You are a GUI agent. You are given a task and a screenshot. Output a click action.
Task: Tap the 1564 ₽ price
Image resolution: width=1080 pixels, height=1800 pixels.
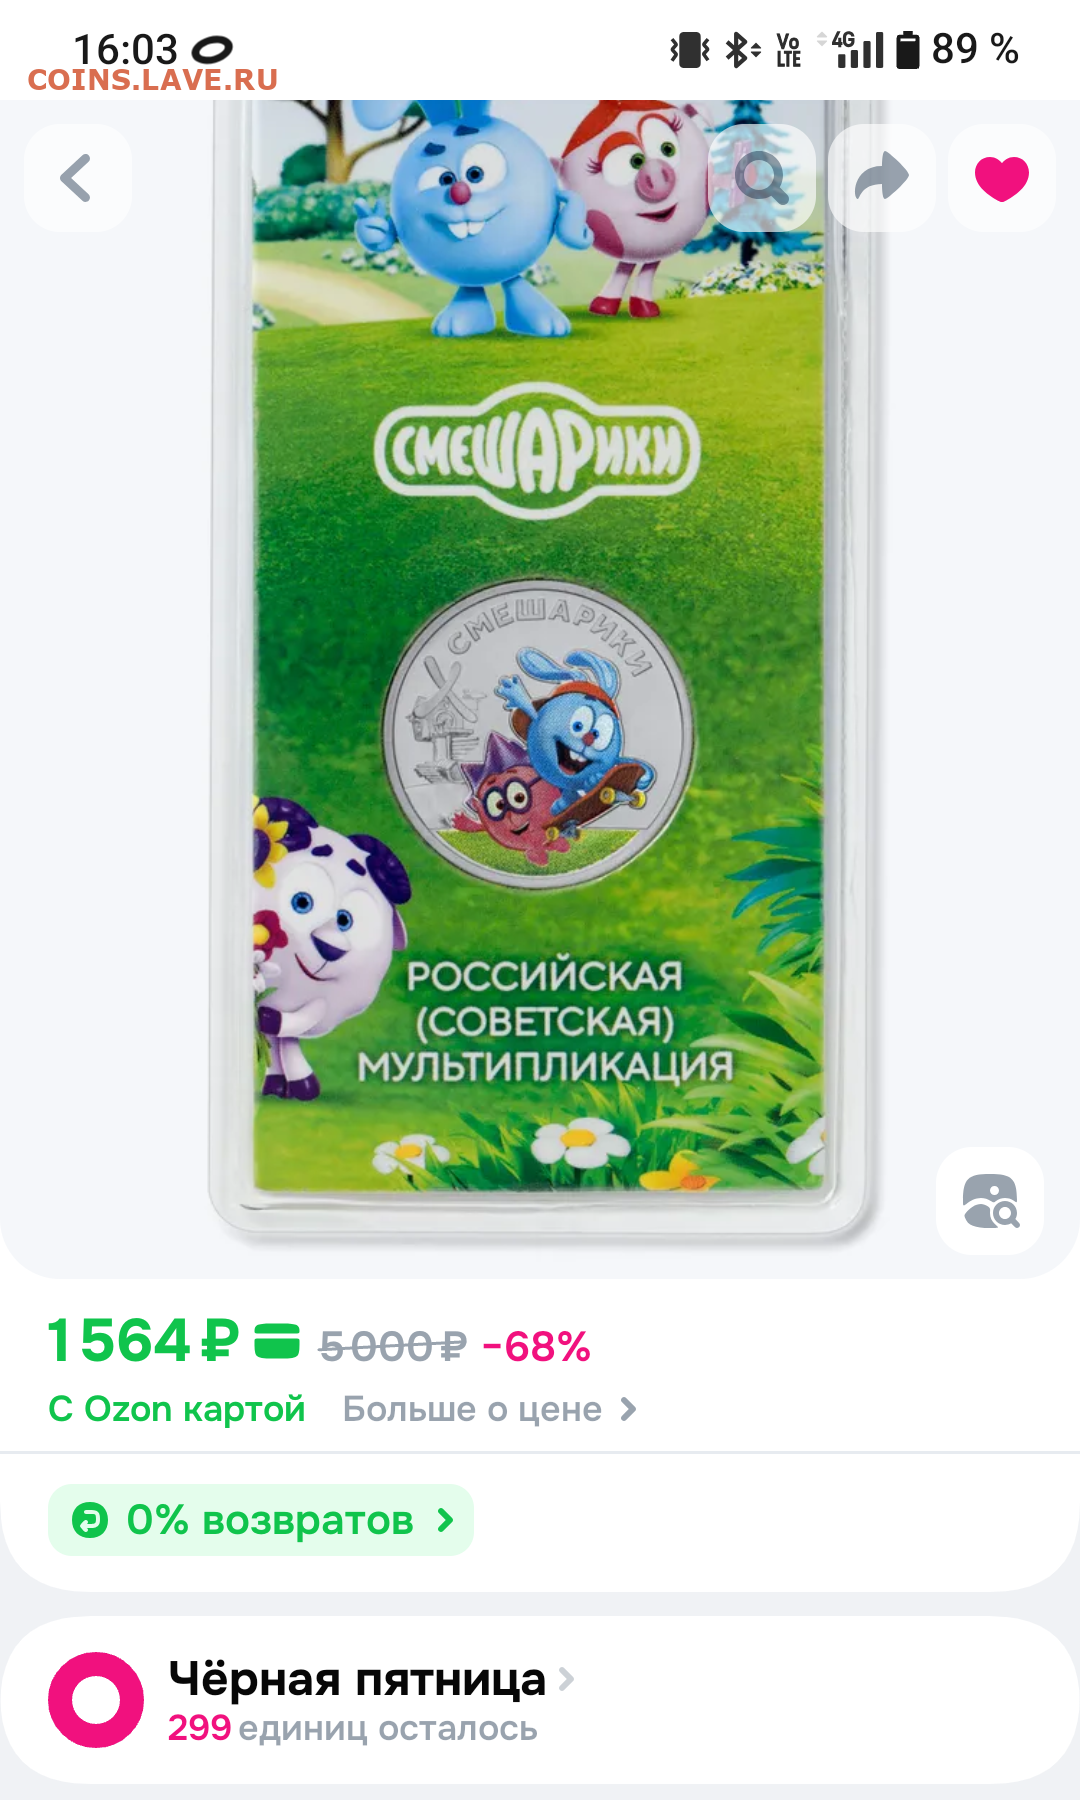[144, 1341]
